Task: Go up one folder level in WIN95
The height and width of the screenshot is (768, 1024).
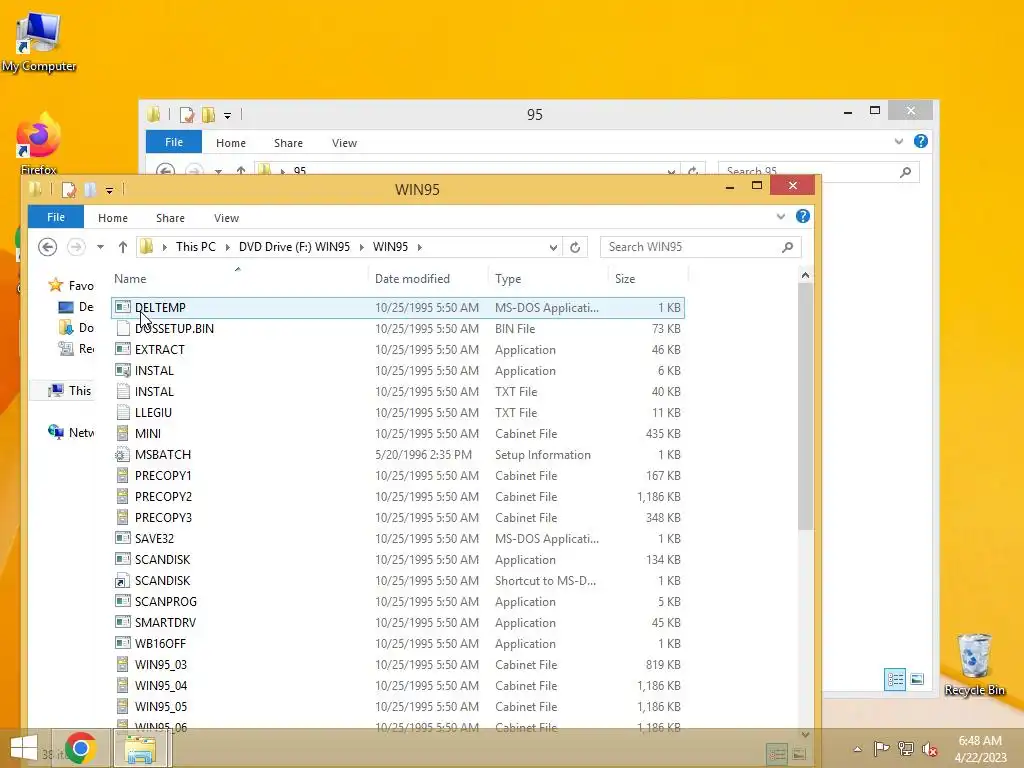Action: pyautogui.click(x=122, y=247)
